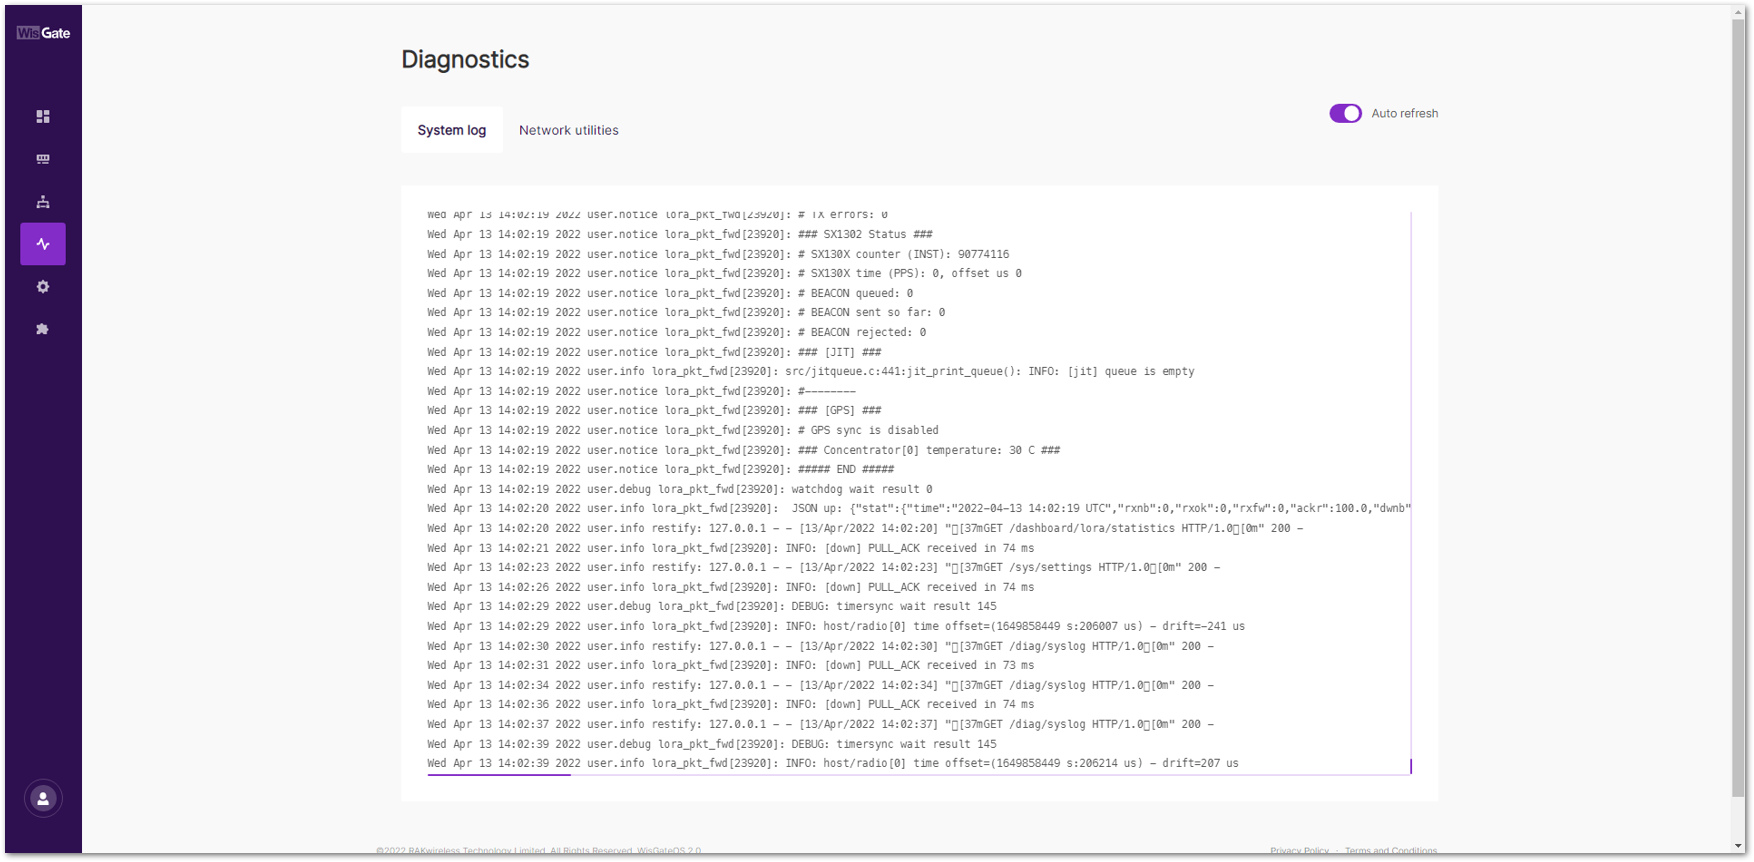Open the Settings gear icon in sidebar
This screenshot has height=862, width=1754.
tap(43, 287)
